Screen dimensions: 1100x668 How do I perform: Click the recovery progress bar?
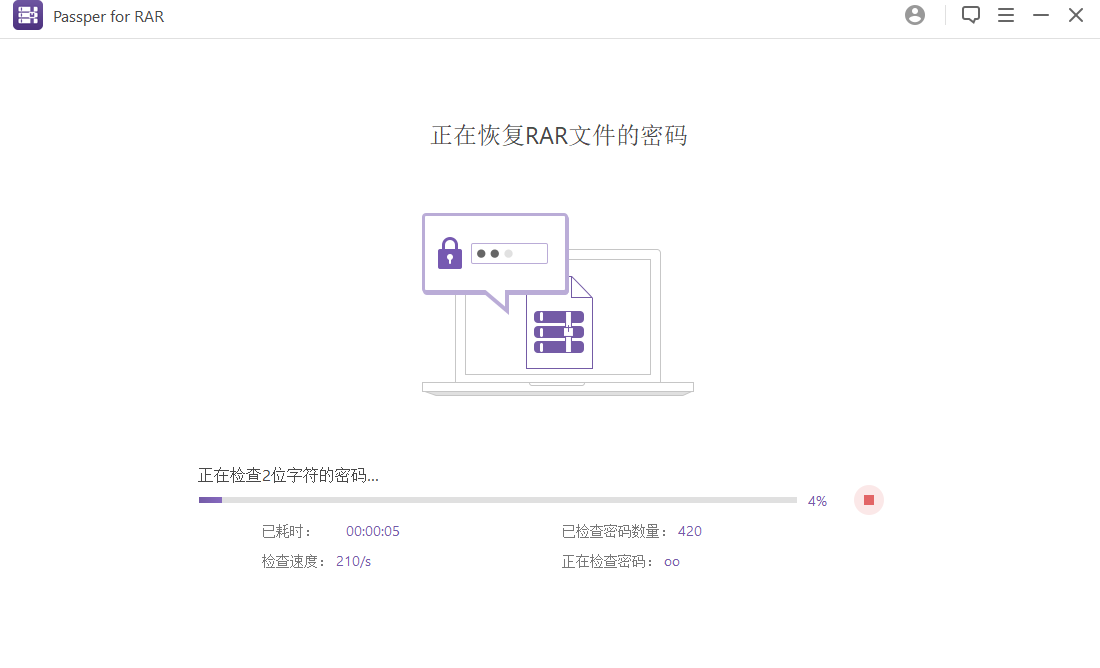pyautogui.click(x=497, y=500)
